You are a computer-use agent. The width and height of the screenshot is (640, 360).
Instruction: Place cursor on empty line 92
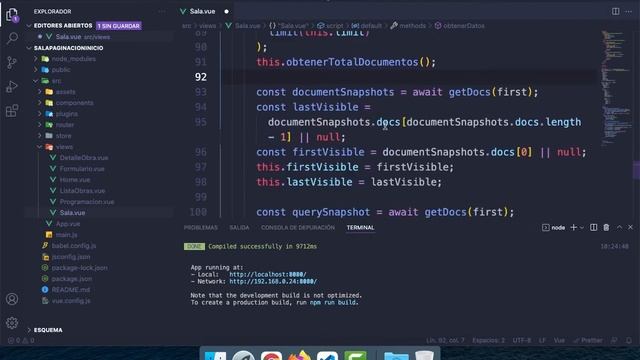pos(408,77)
